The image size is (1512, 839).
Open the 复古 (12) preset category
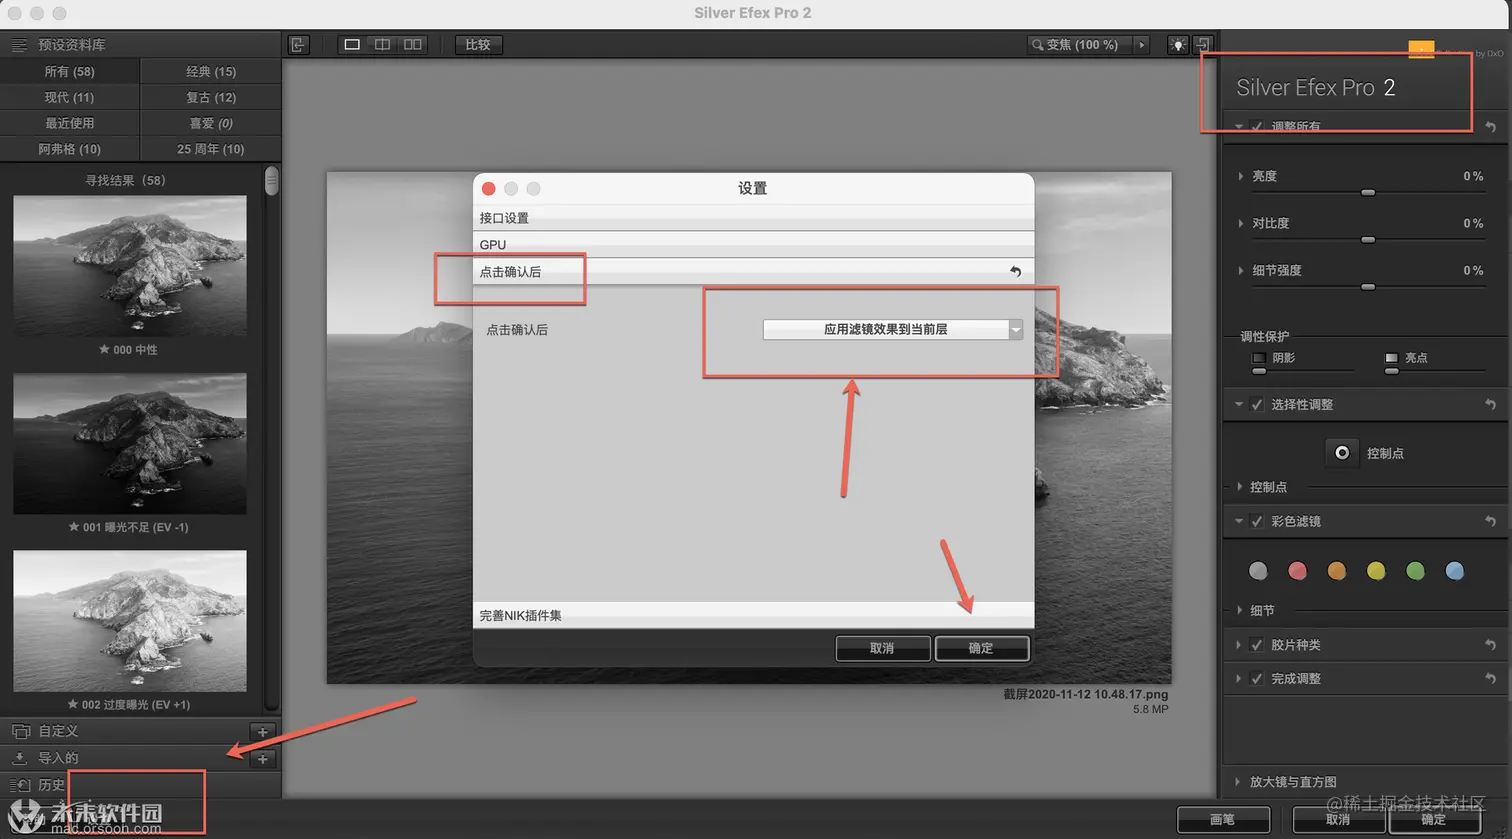(211, 97)
